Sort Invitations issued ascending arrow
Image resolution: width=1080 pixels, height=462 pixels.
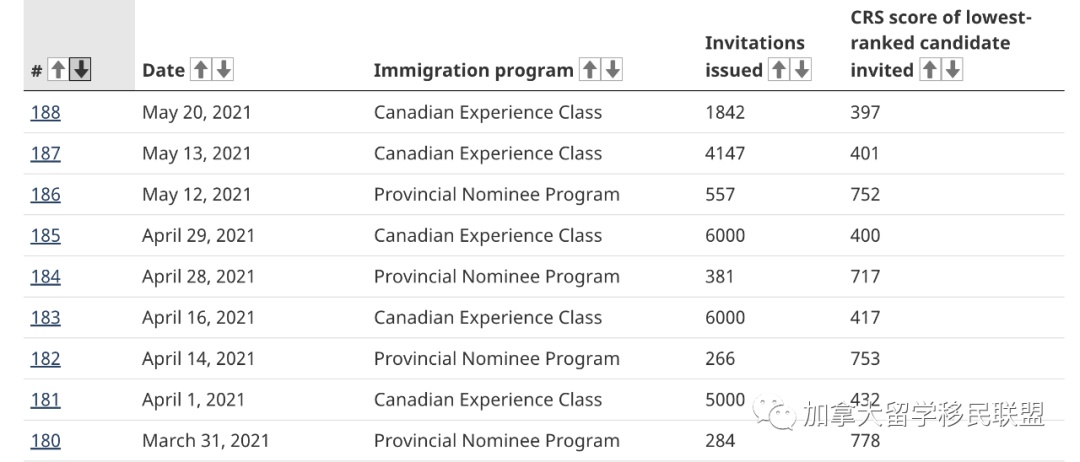click(x=778, y=70)
